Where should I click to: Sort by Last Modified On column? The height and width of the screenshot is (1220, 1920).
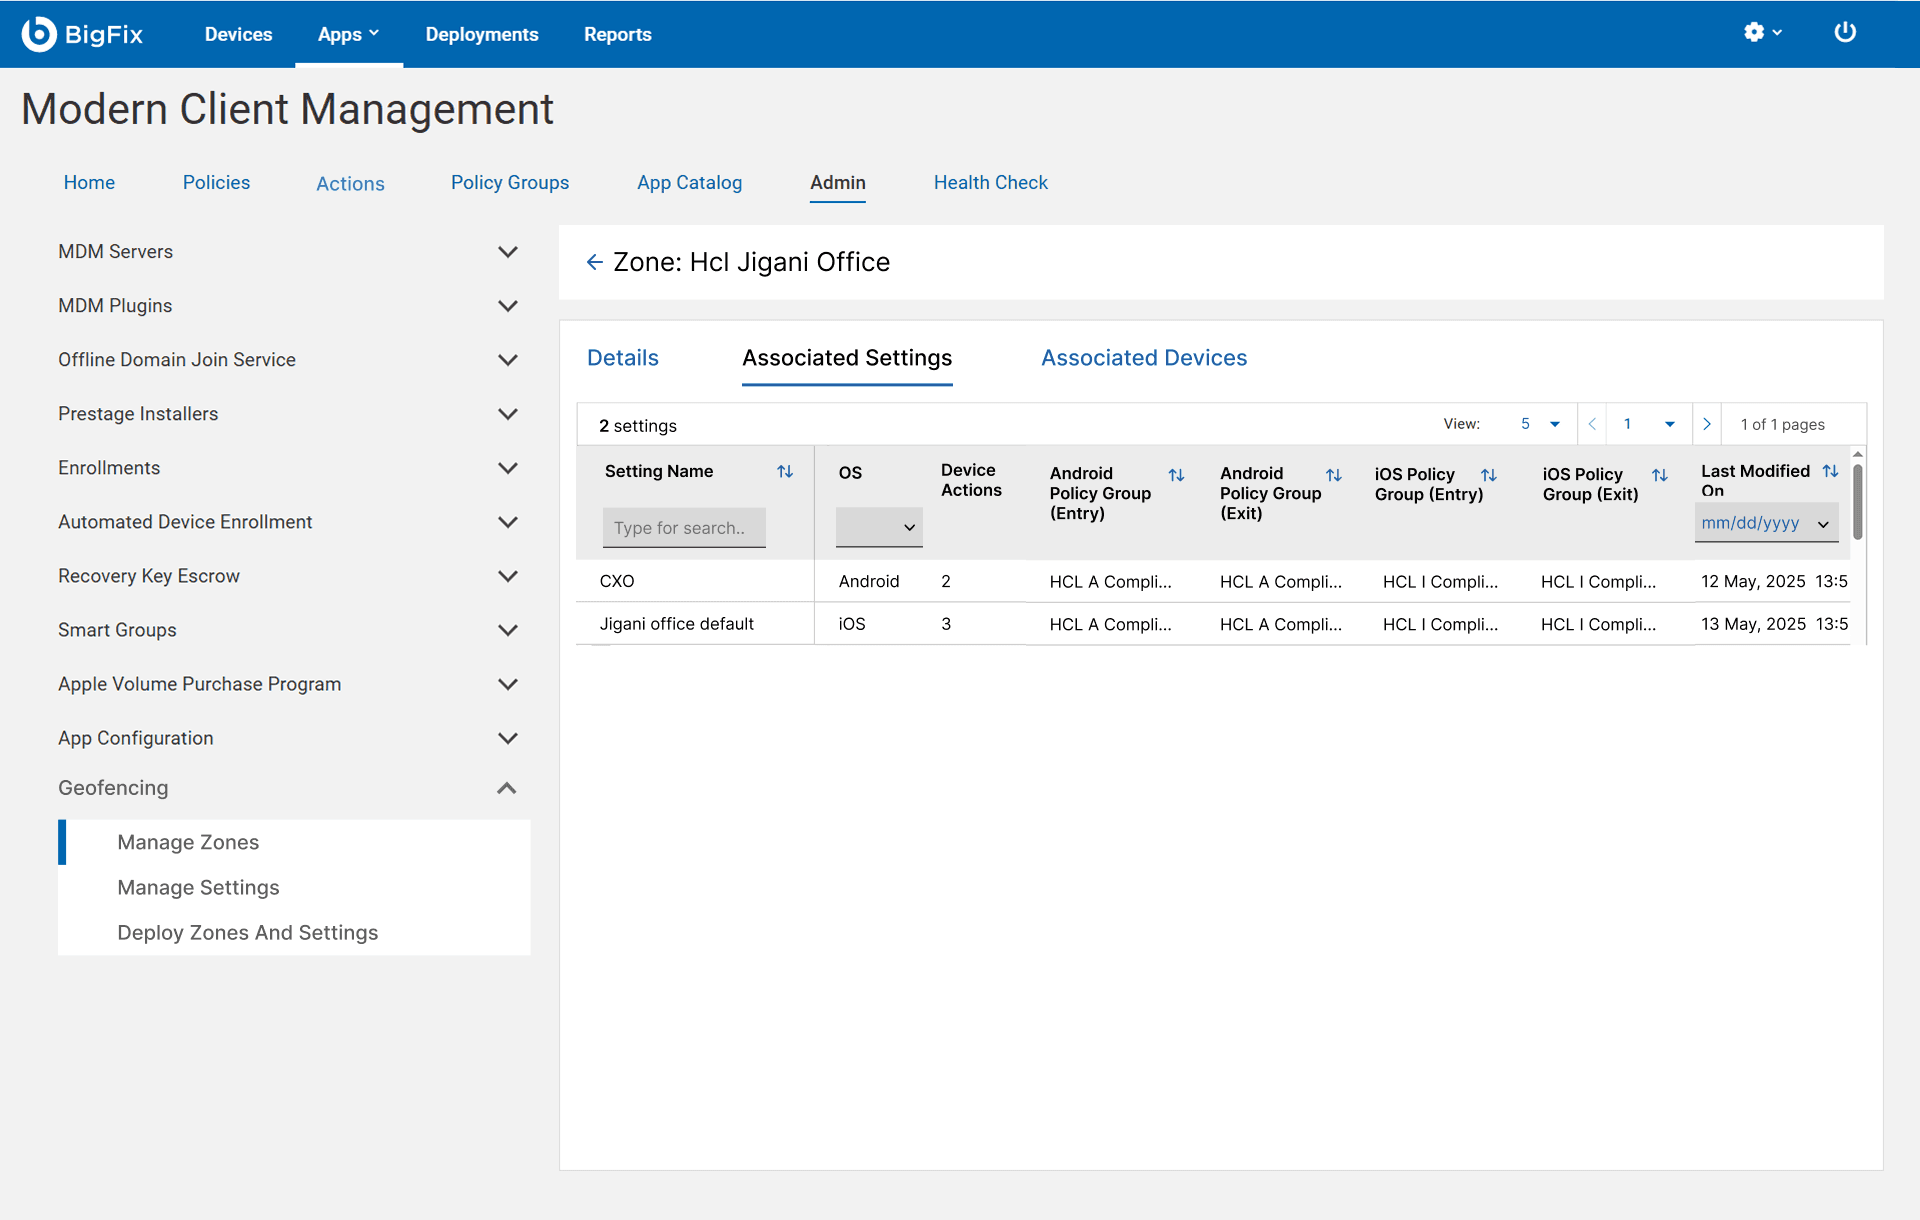tap(1830, 471)
